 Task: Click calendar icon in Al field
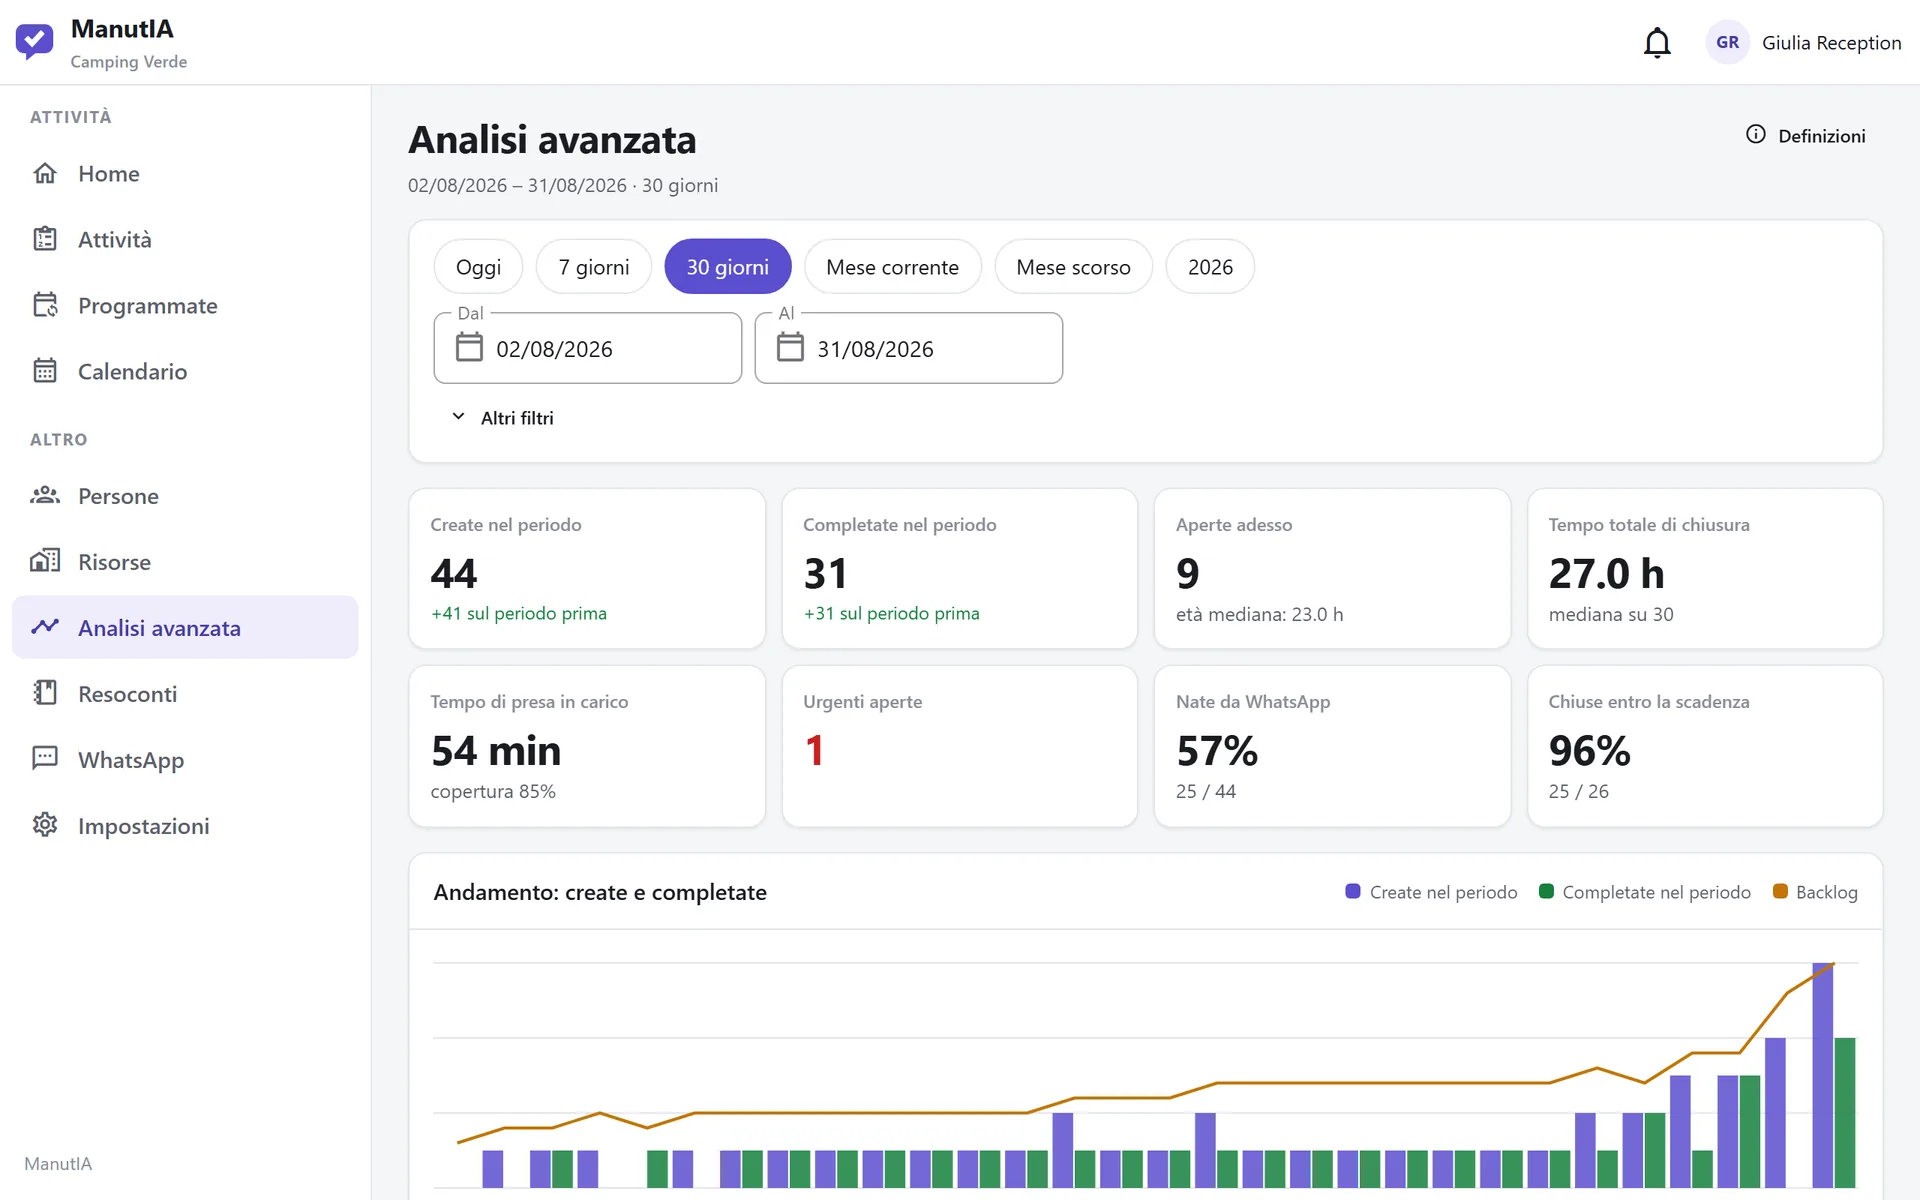[790, 347]
